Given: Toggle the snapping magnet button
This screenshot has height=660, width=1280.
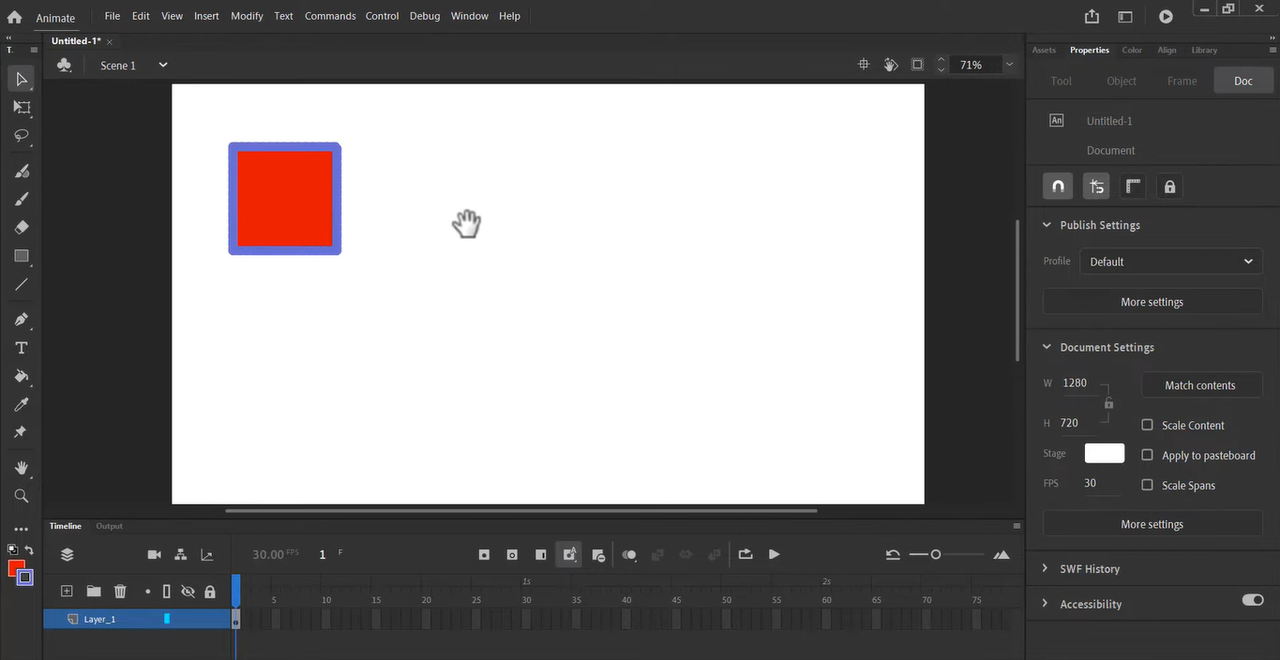Looking at the screenshot, I should pyautogui.click(x=1058, y=187).
